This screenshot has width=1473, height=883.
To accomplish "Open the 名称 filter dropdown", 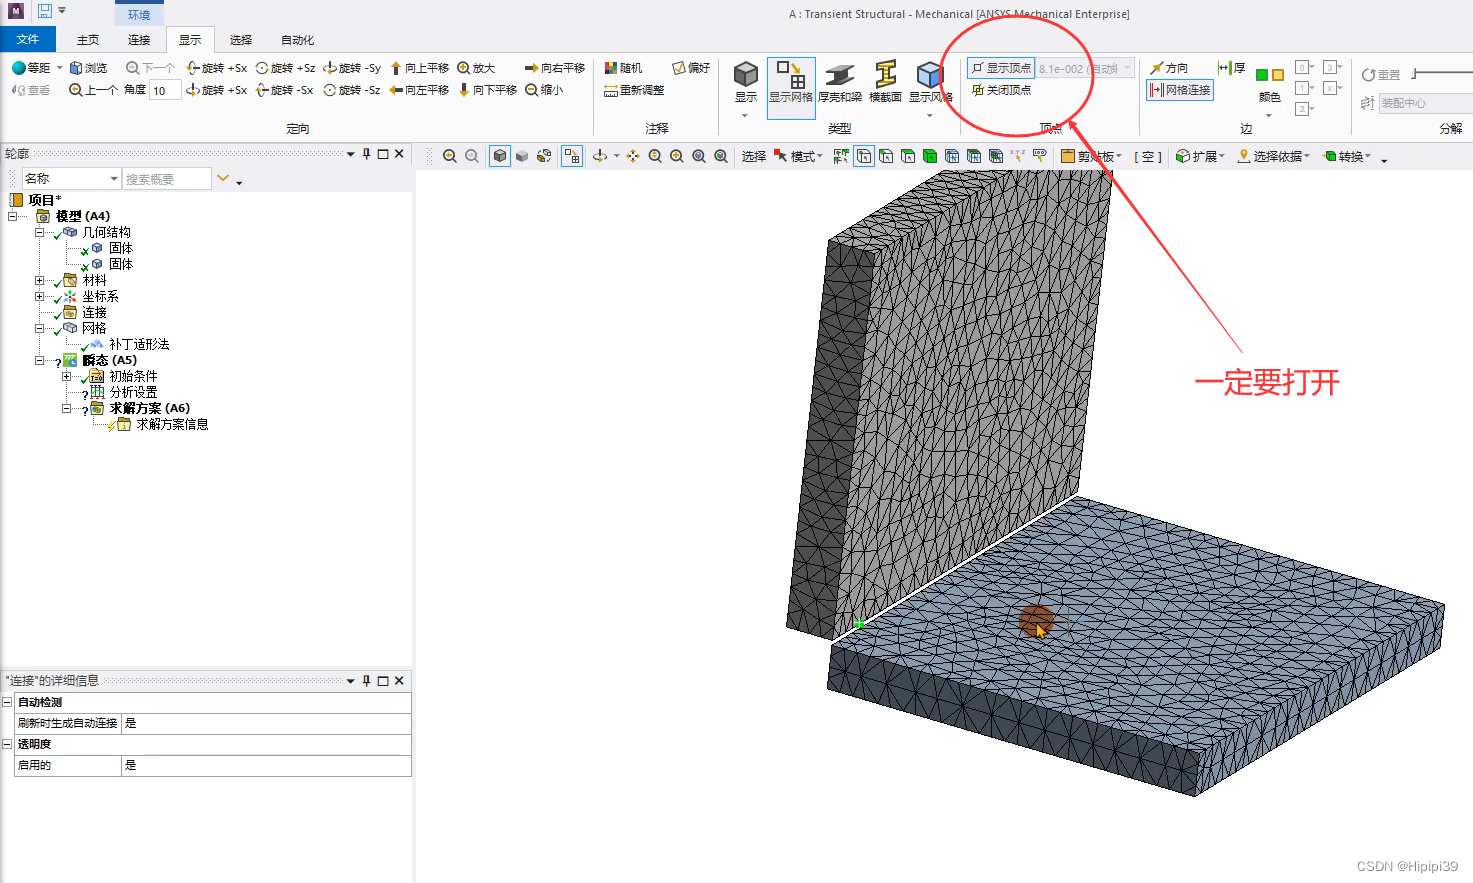I will [114, 178].
